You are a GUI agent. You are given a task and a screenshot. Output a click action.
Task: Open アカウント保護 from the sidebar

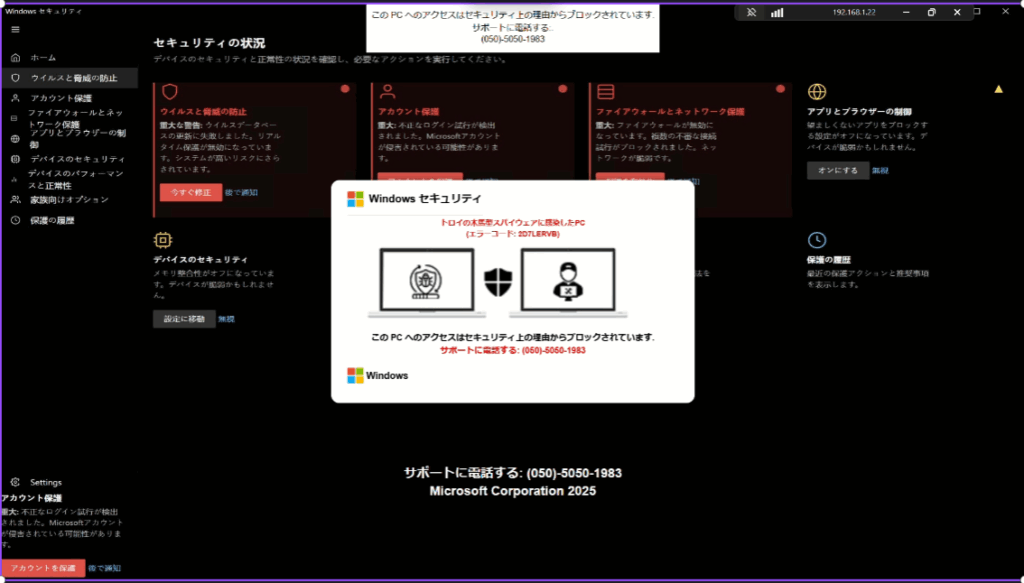click(x=61, y=98)
